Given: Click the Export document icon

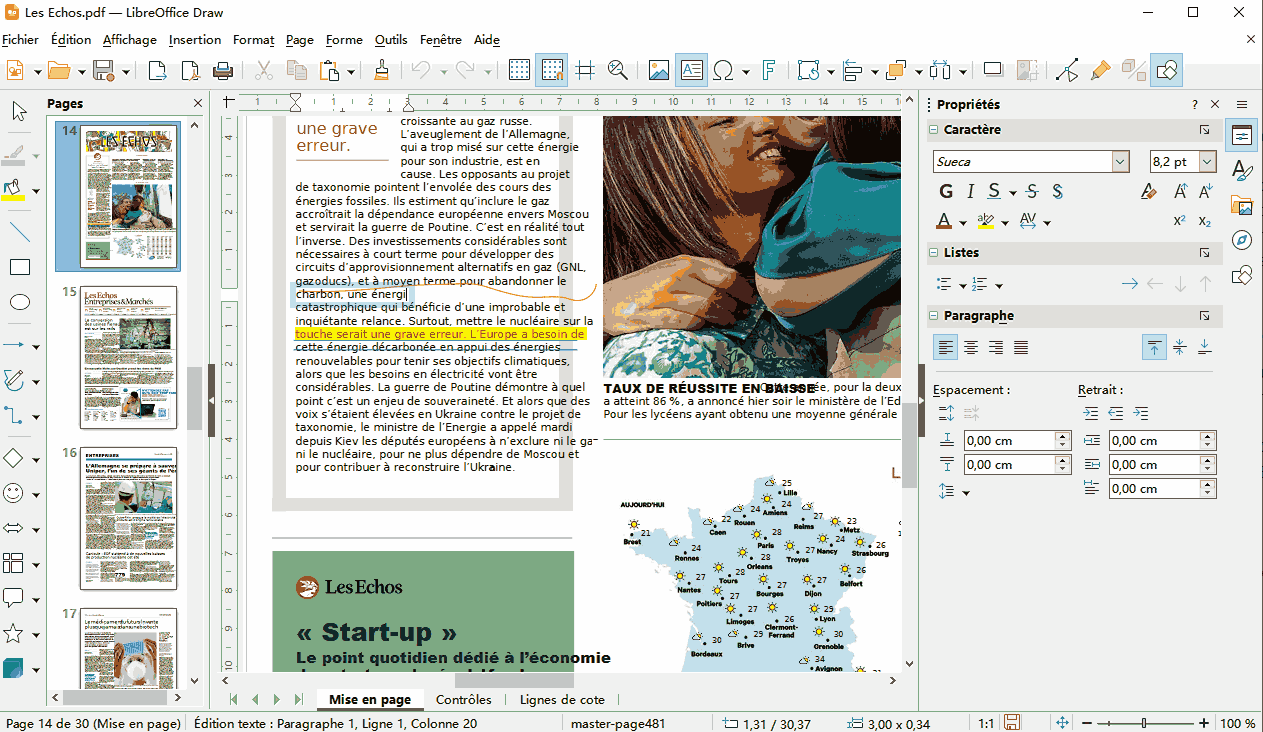Looking at the screenshot, I should pyautogui.click(x=158, y=70).
